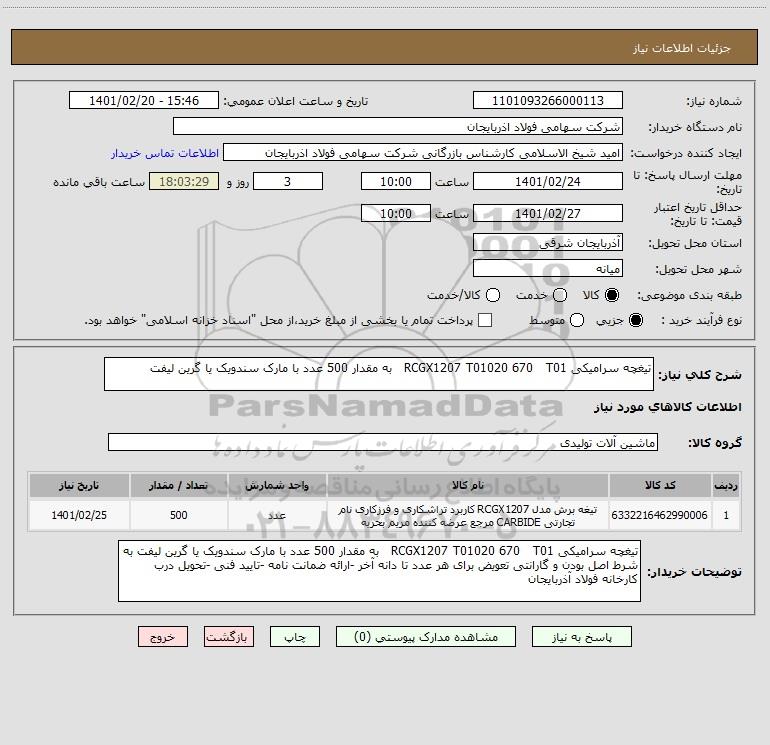
Task: Click the row number cell 1
Action: [726, 515]
